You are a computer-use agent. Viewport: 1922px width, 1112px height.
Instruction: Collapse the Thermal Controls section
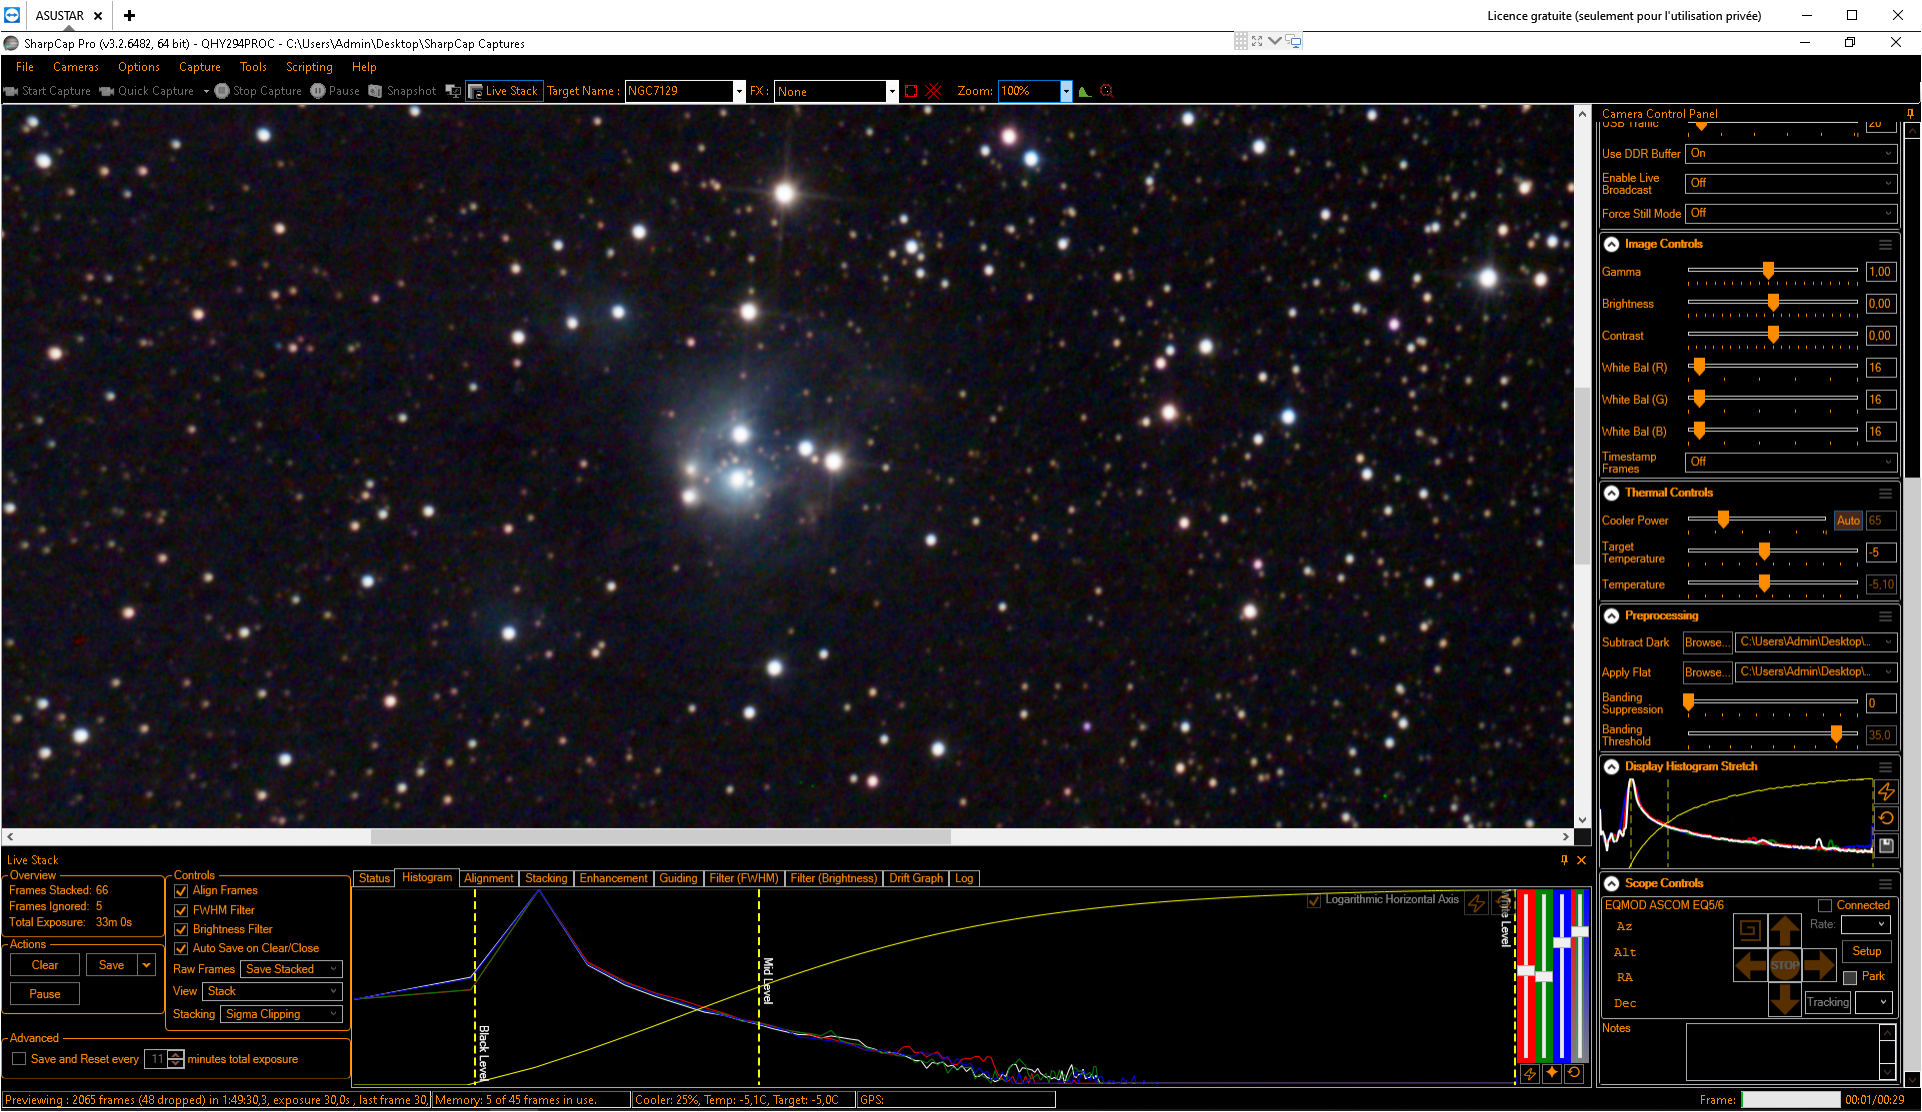[1612, 493]
